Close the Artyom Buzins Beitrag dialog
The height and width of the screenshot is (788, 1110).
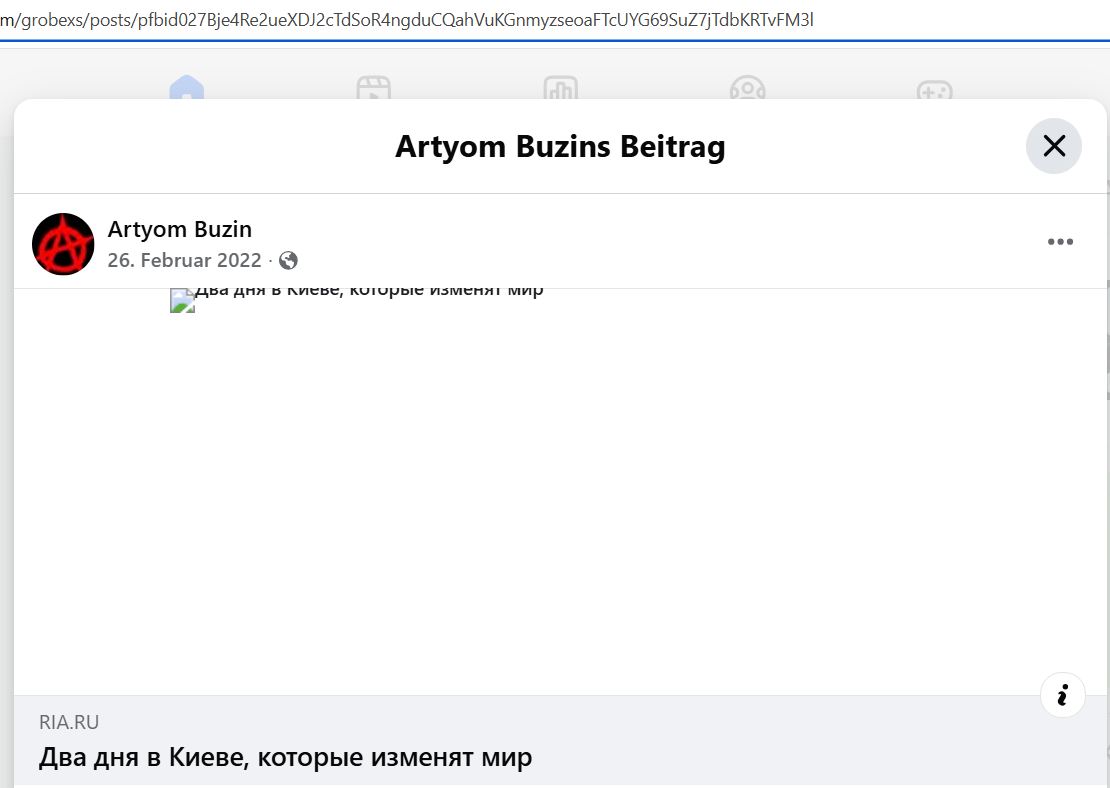pyautogui.click(x=1053, y=146)
